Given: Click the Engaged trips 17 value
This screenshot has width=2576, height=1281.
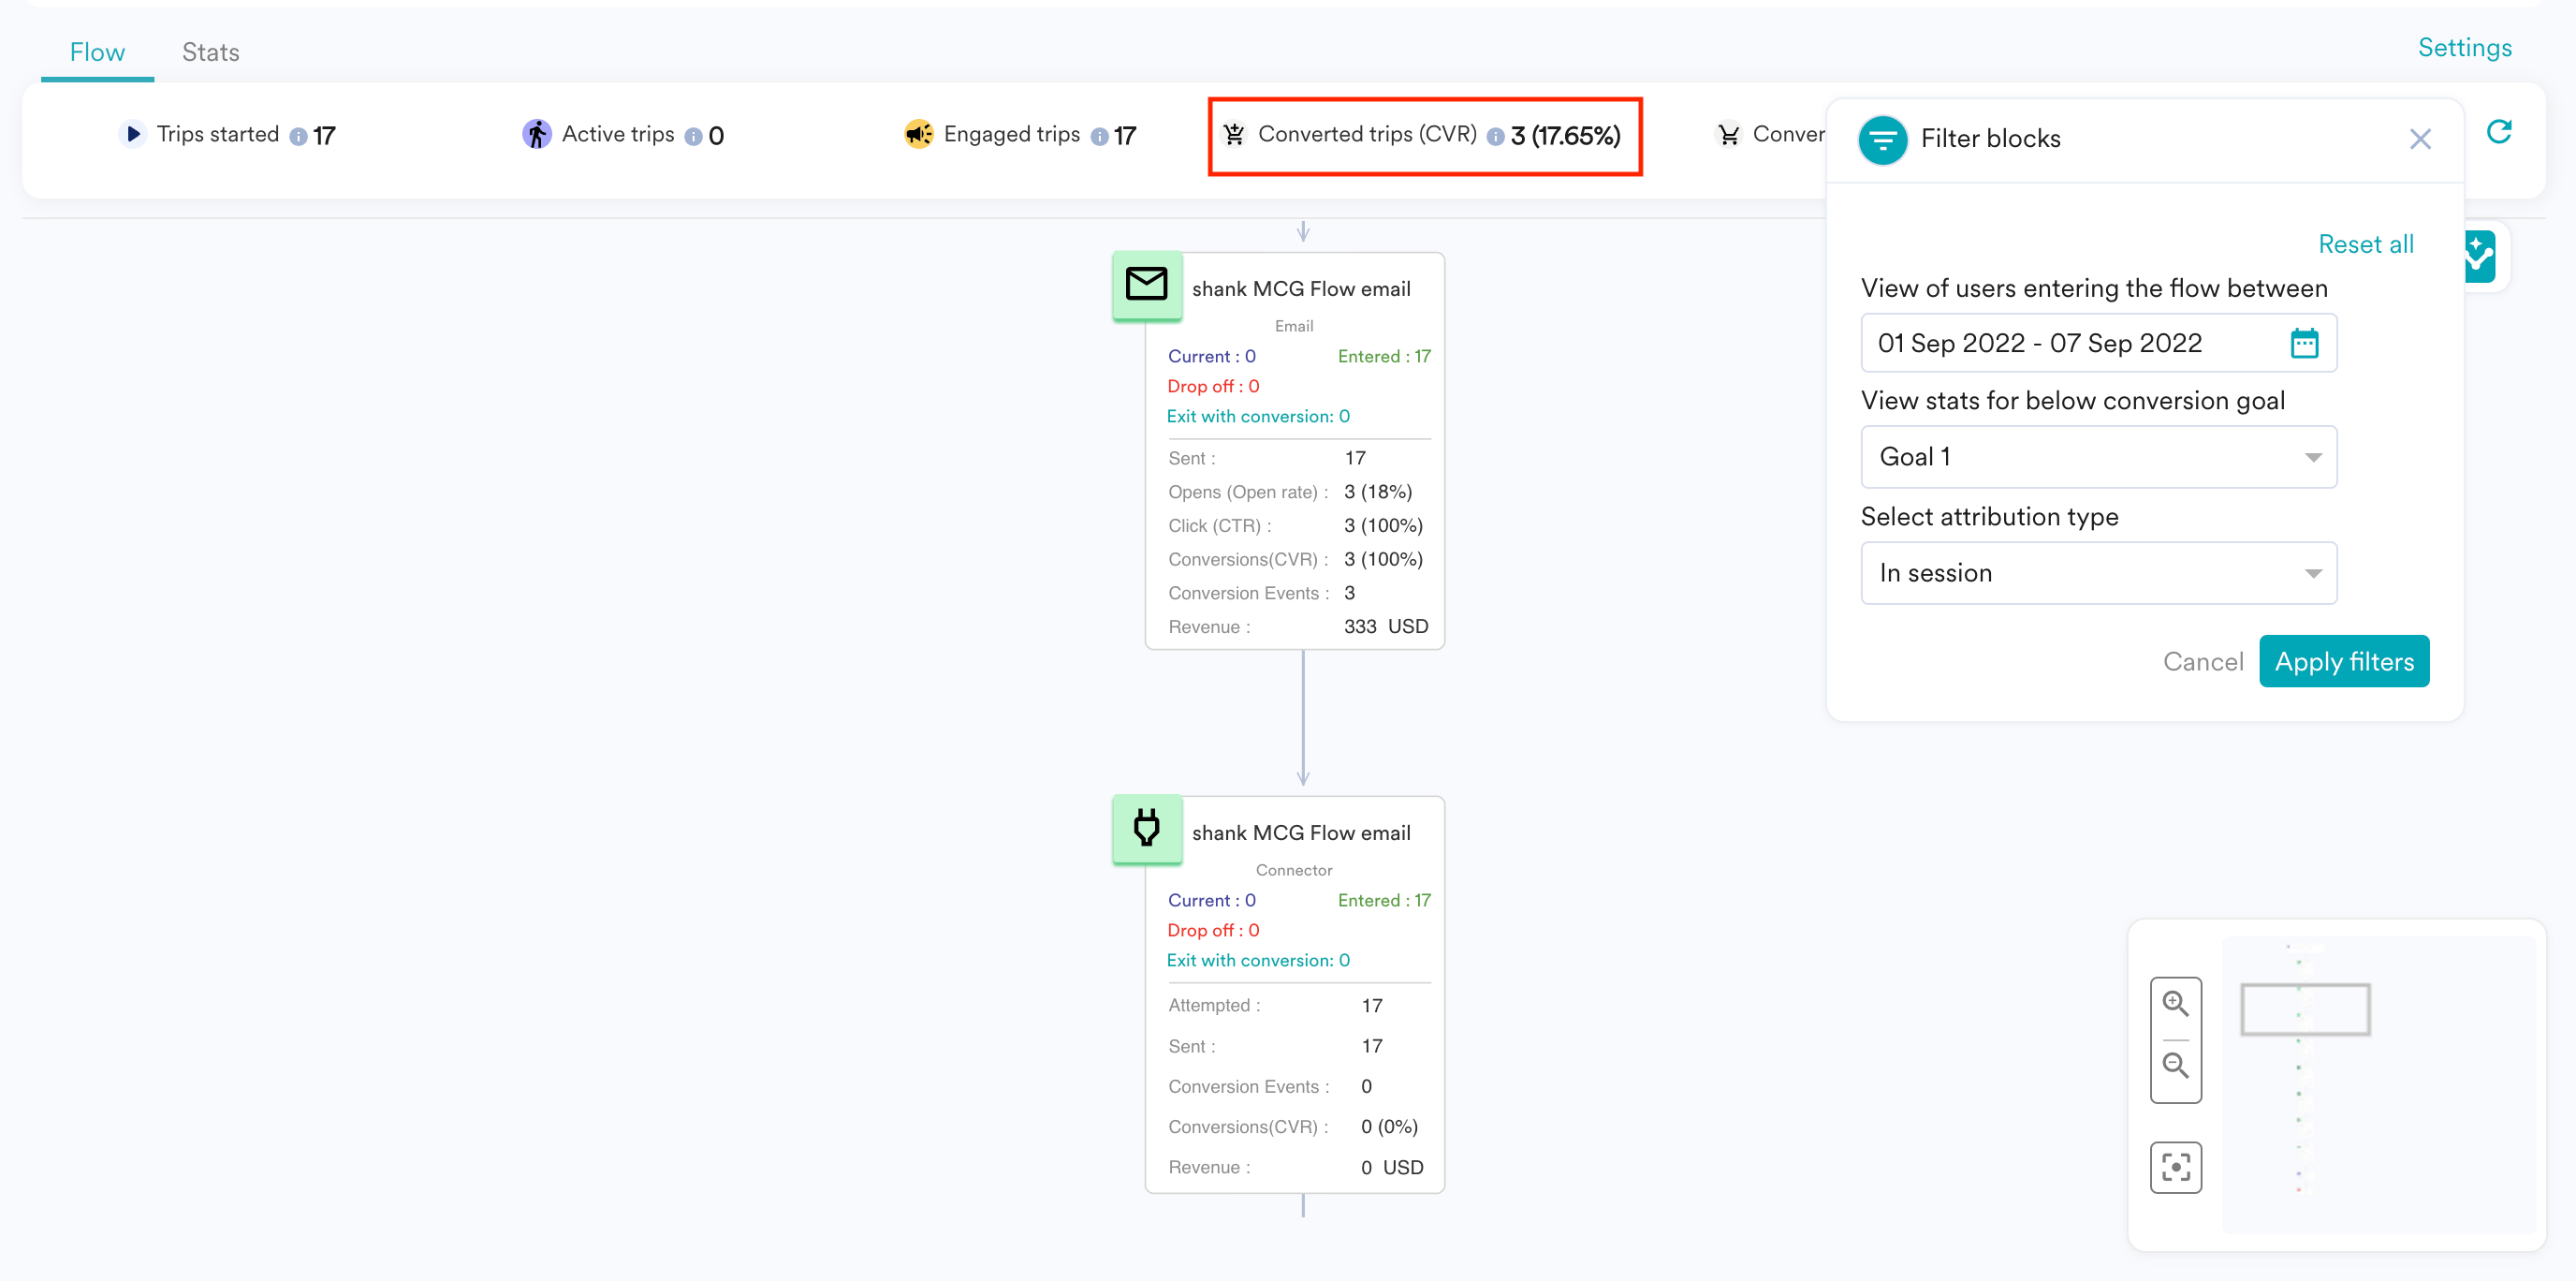Looking at the screenshot, I should click(x=1125, y=136).
